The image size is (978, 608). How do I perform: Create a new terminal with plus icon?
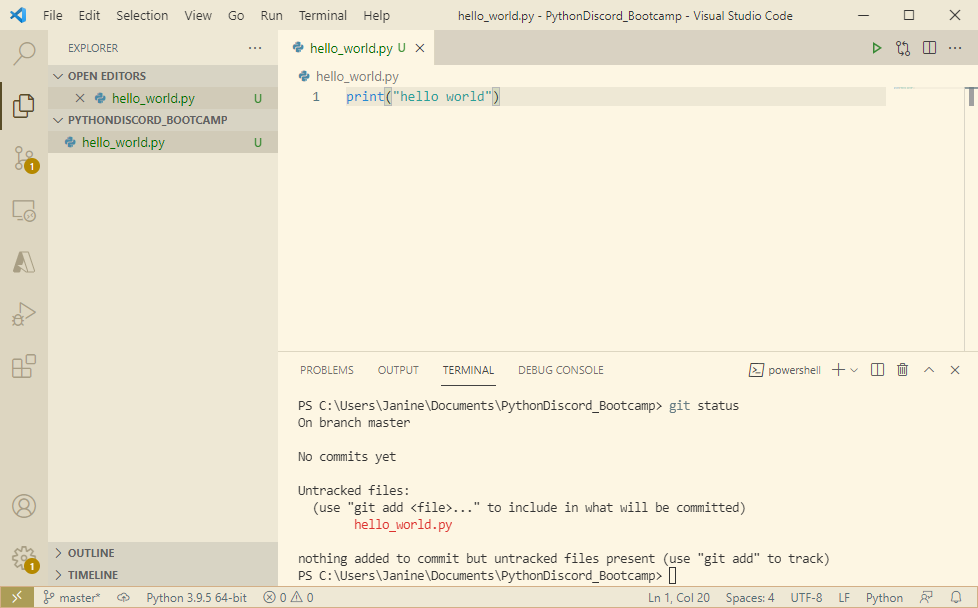838,370
